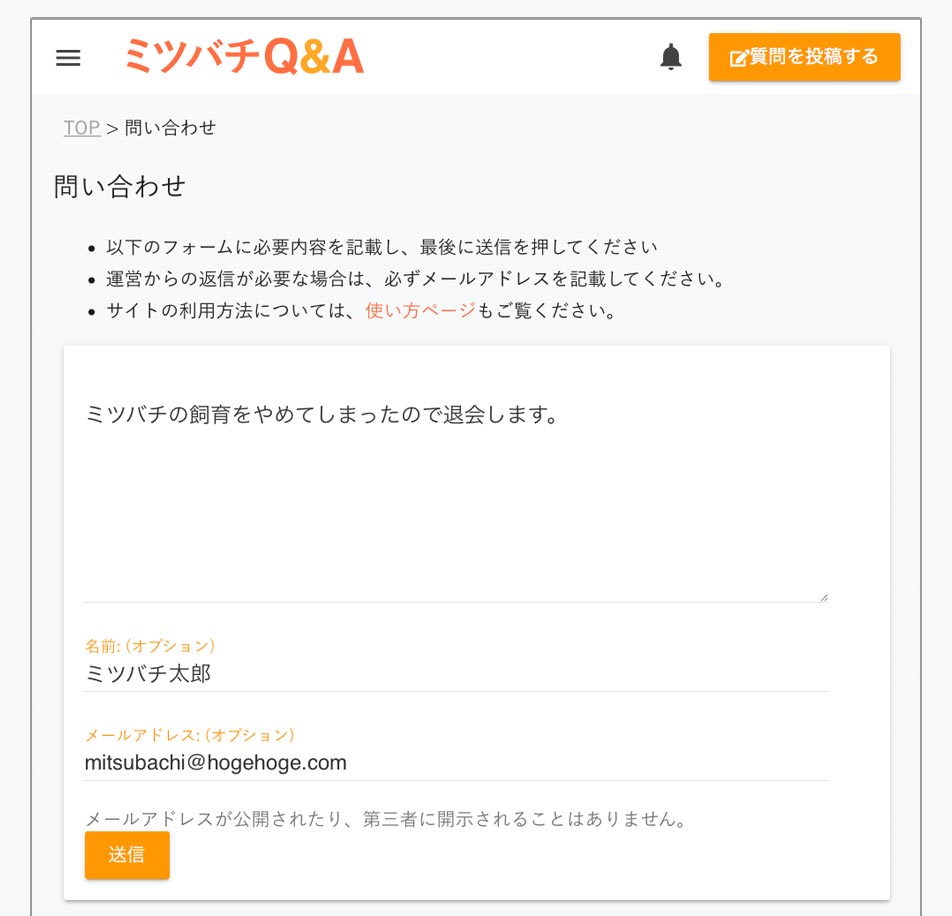
Task: Click the 名前: (オプション) label
Action: coord(150,646)
